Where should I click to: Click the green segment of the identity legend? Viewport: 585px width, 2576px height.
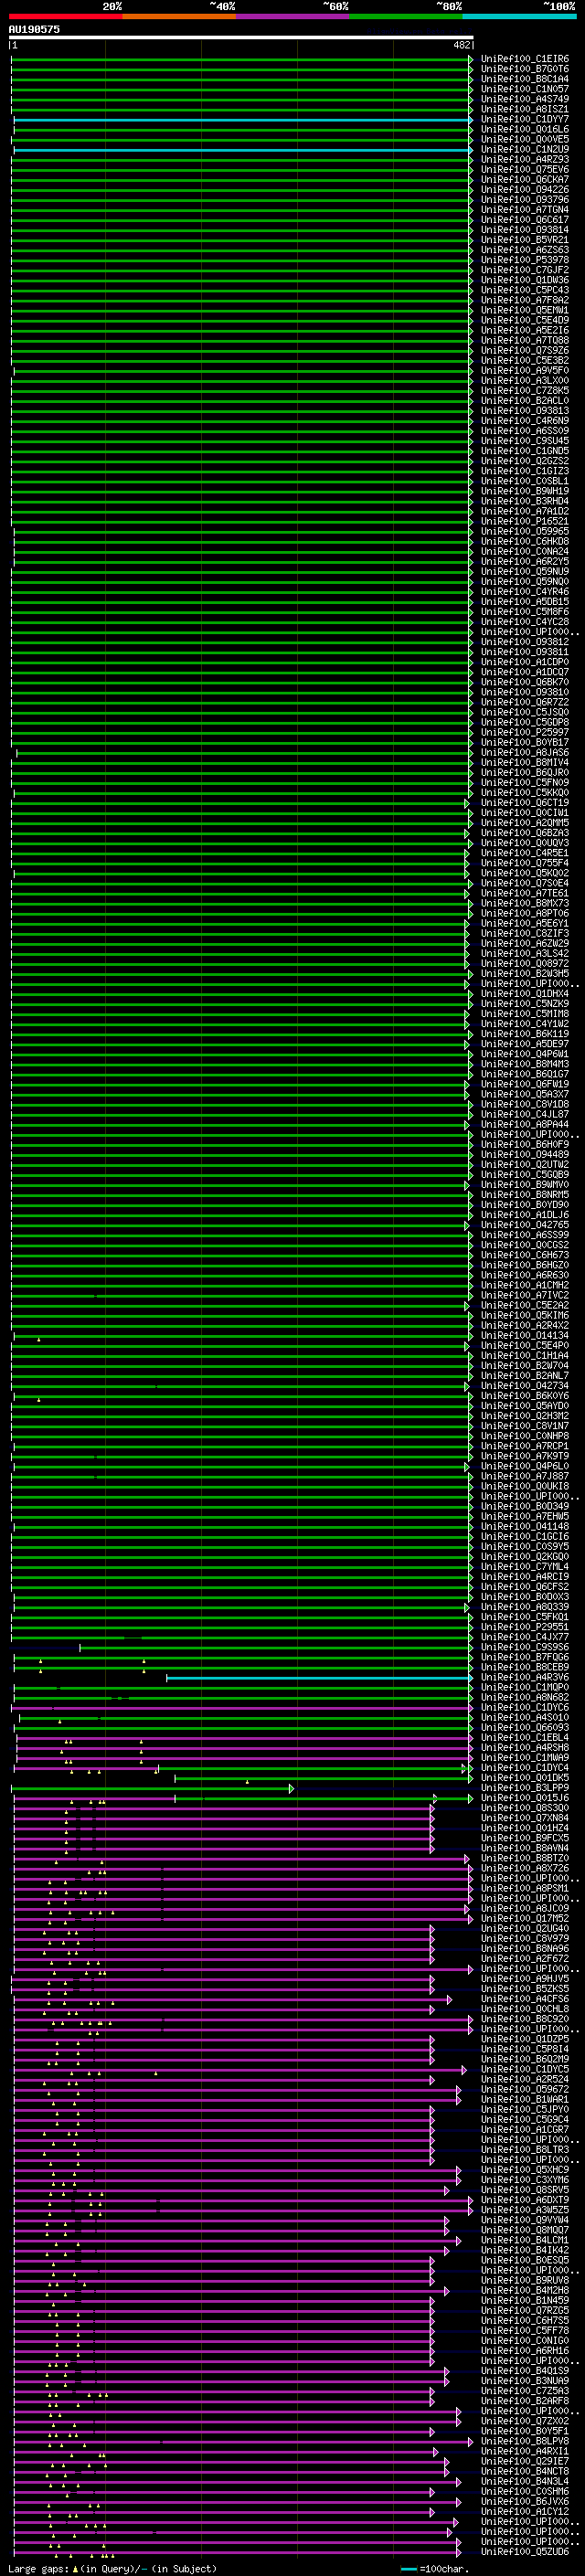406,16
